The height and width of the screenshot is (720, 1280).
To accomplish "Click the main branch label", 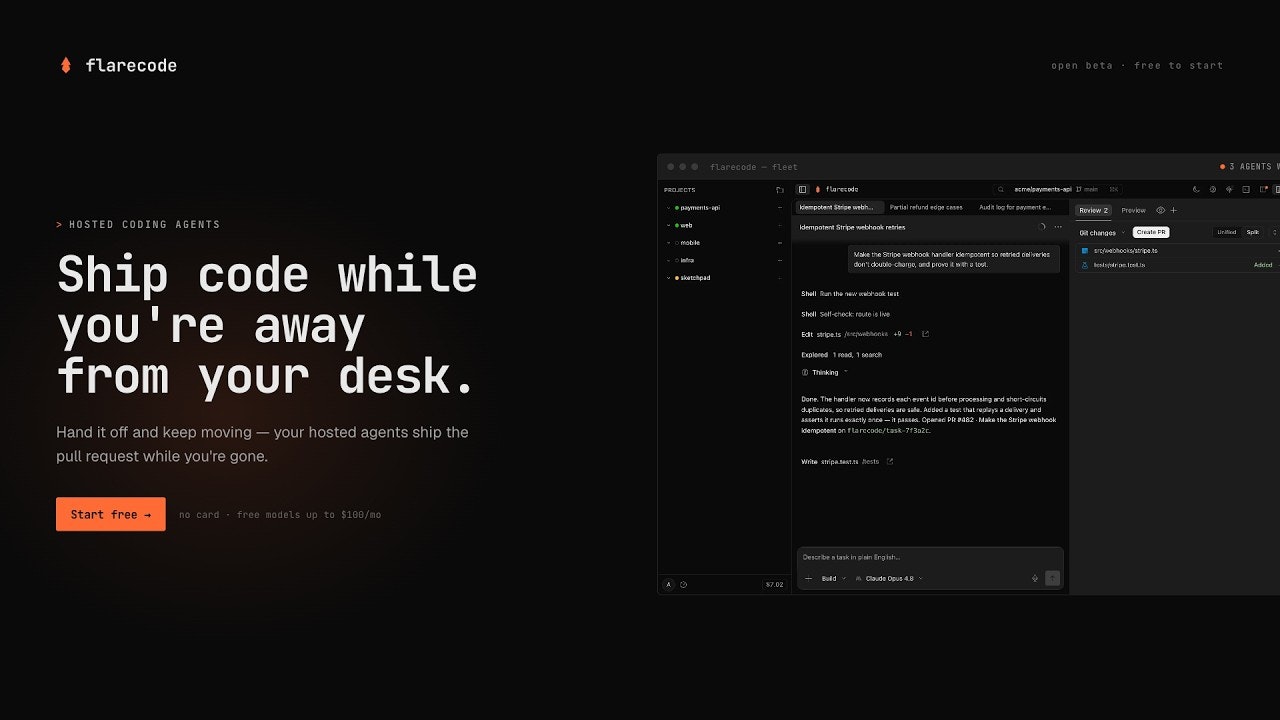I will coord(1091,189).
